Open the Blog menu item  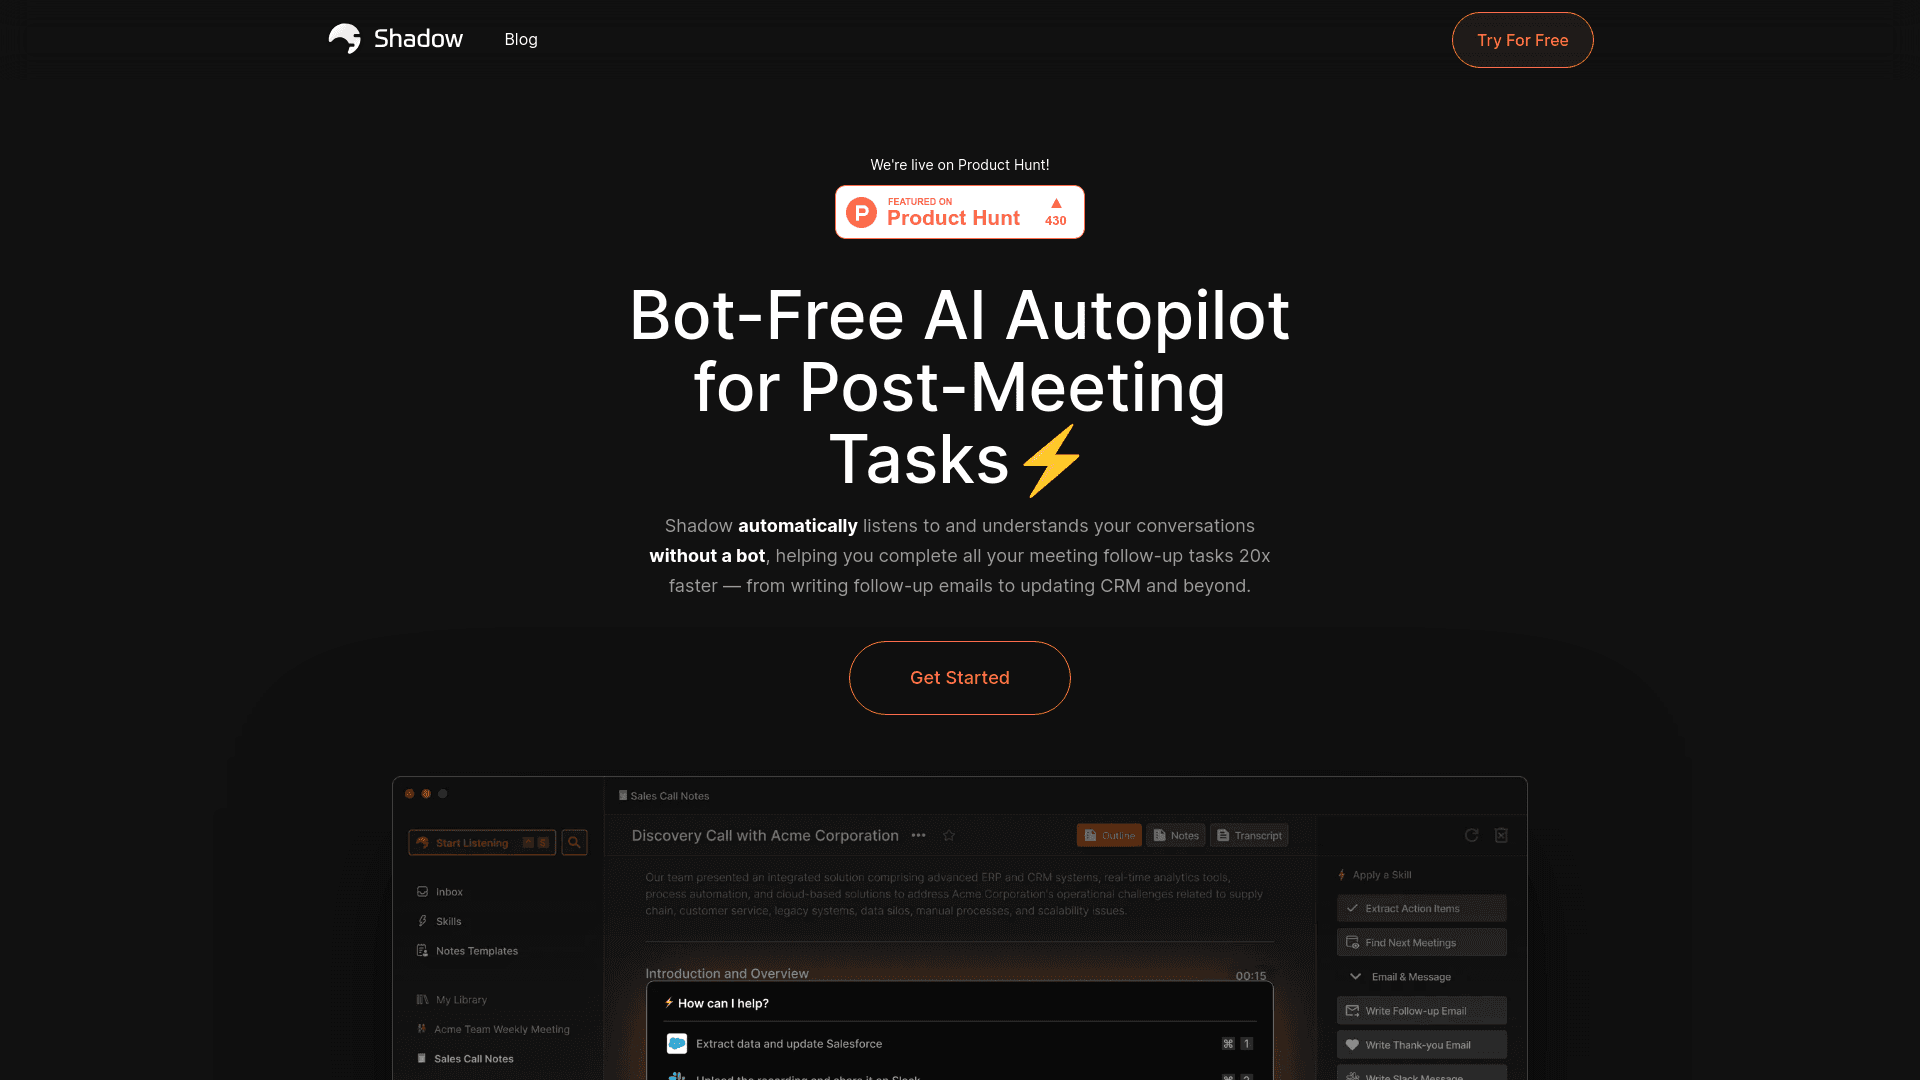click(521, 40)
